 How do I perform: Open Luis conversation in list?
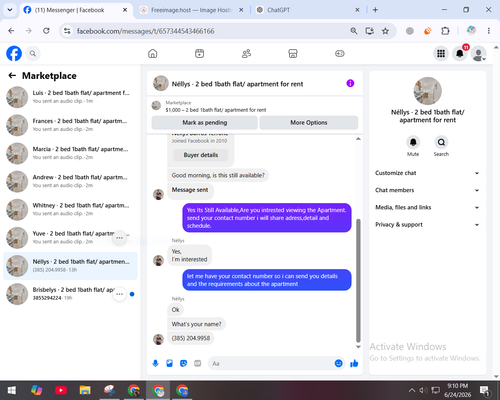70,97
